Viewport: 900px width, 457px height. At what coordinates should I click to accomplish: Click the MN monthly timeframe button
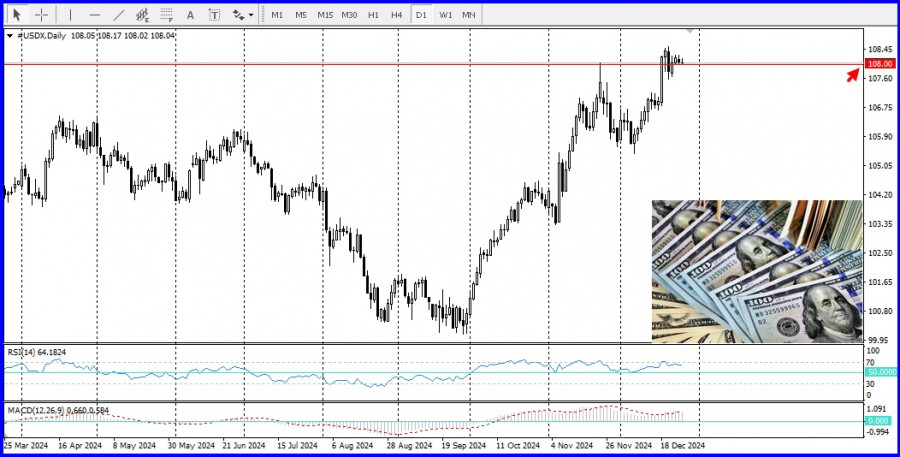pyautogui.click(x=468, y=15)
